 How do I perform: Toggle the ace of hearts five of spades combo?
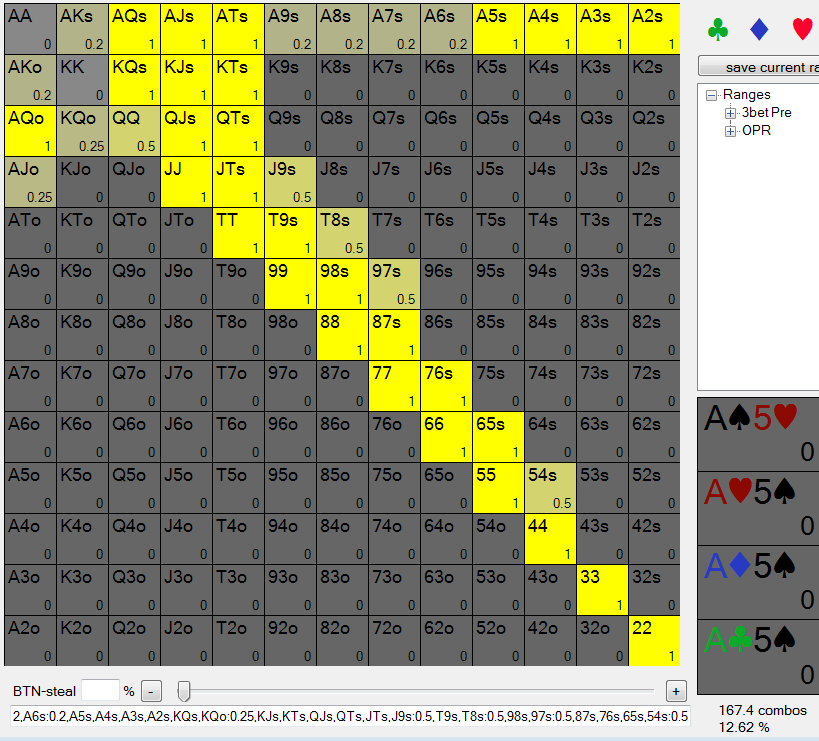758,509
